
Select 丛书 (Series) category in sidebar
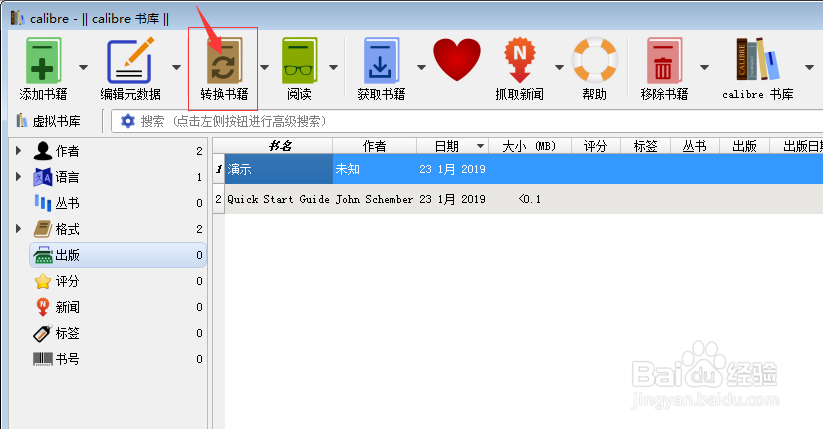[x=118, y=203]
